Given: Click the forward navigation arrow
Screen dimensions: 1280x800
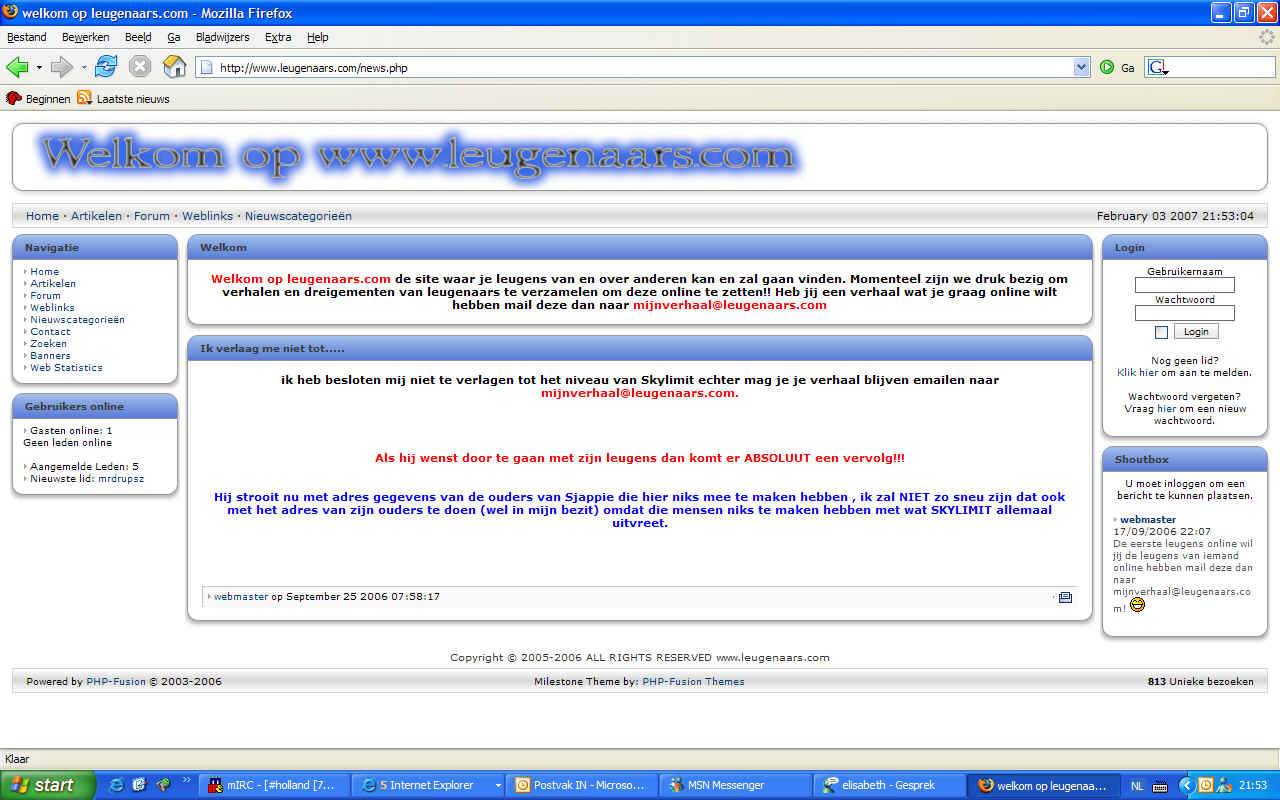Looking at the screenshot, I should (x=62, y=67).
